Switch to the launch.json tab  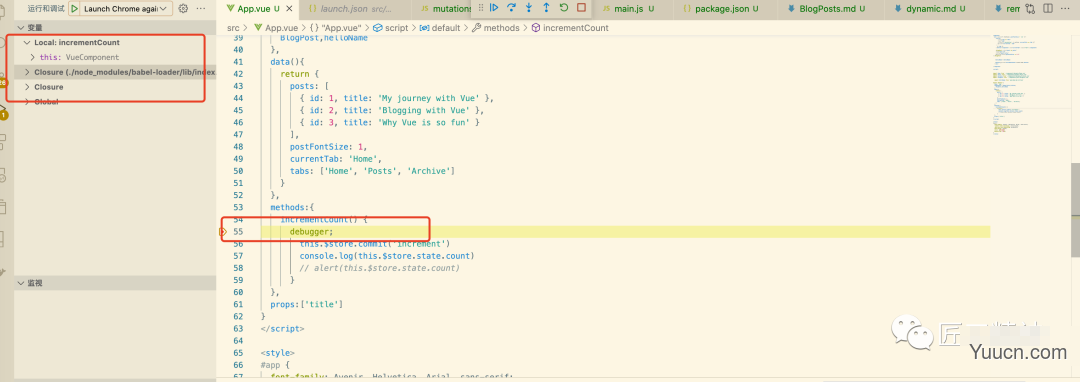tap(356, 9)
